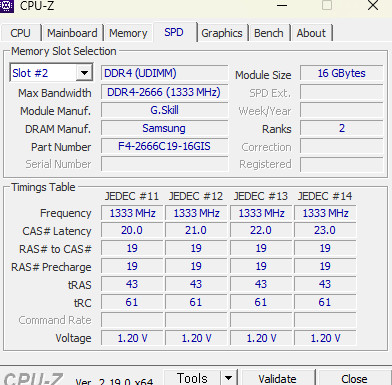Expand the Slot #2 memory slot dropdown
The image size is (392, 385).
[84, 73]
